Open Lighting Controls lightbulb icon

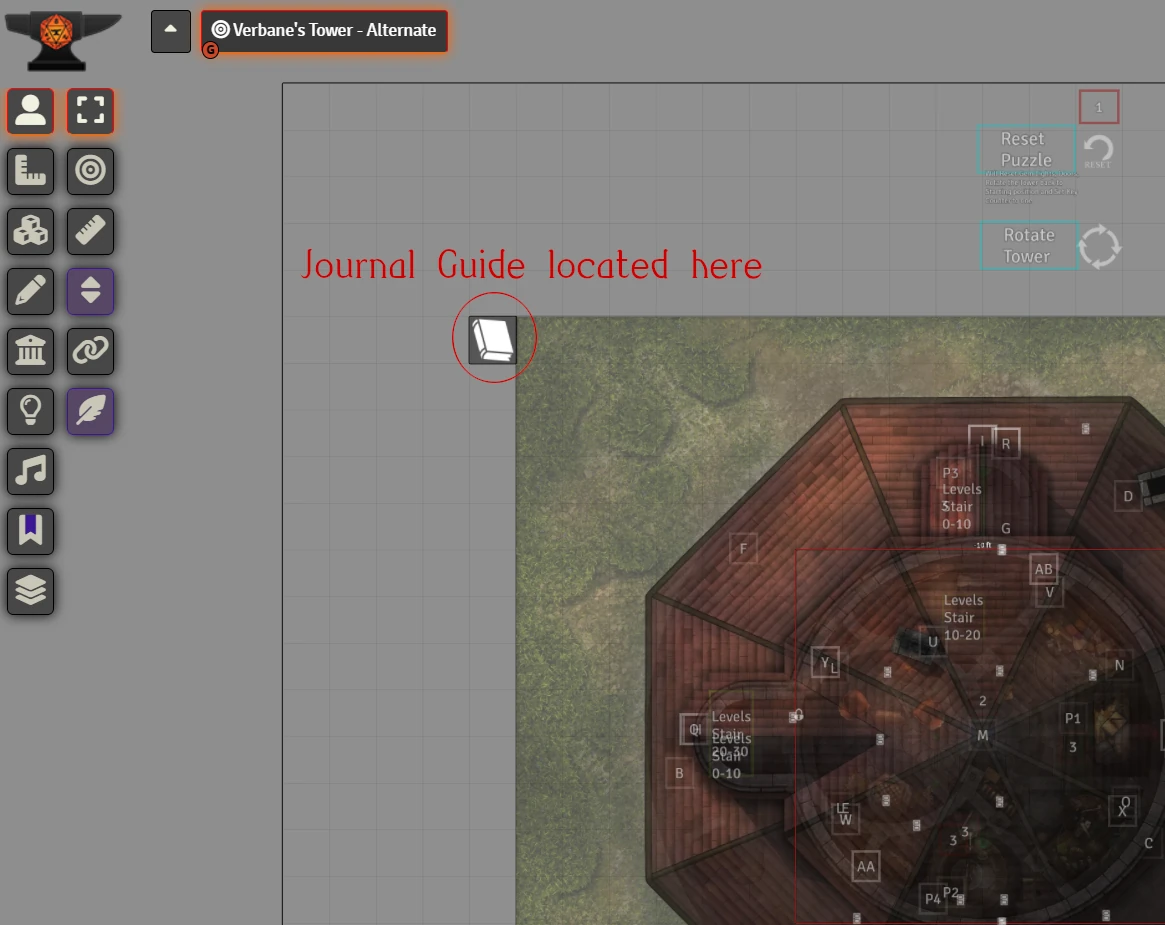31,411
